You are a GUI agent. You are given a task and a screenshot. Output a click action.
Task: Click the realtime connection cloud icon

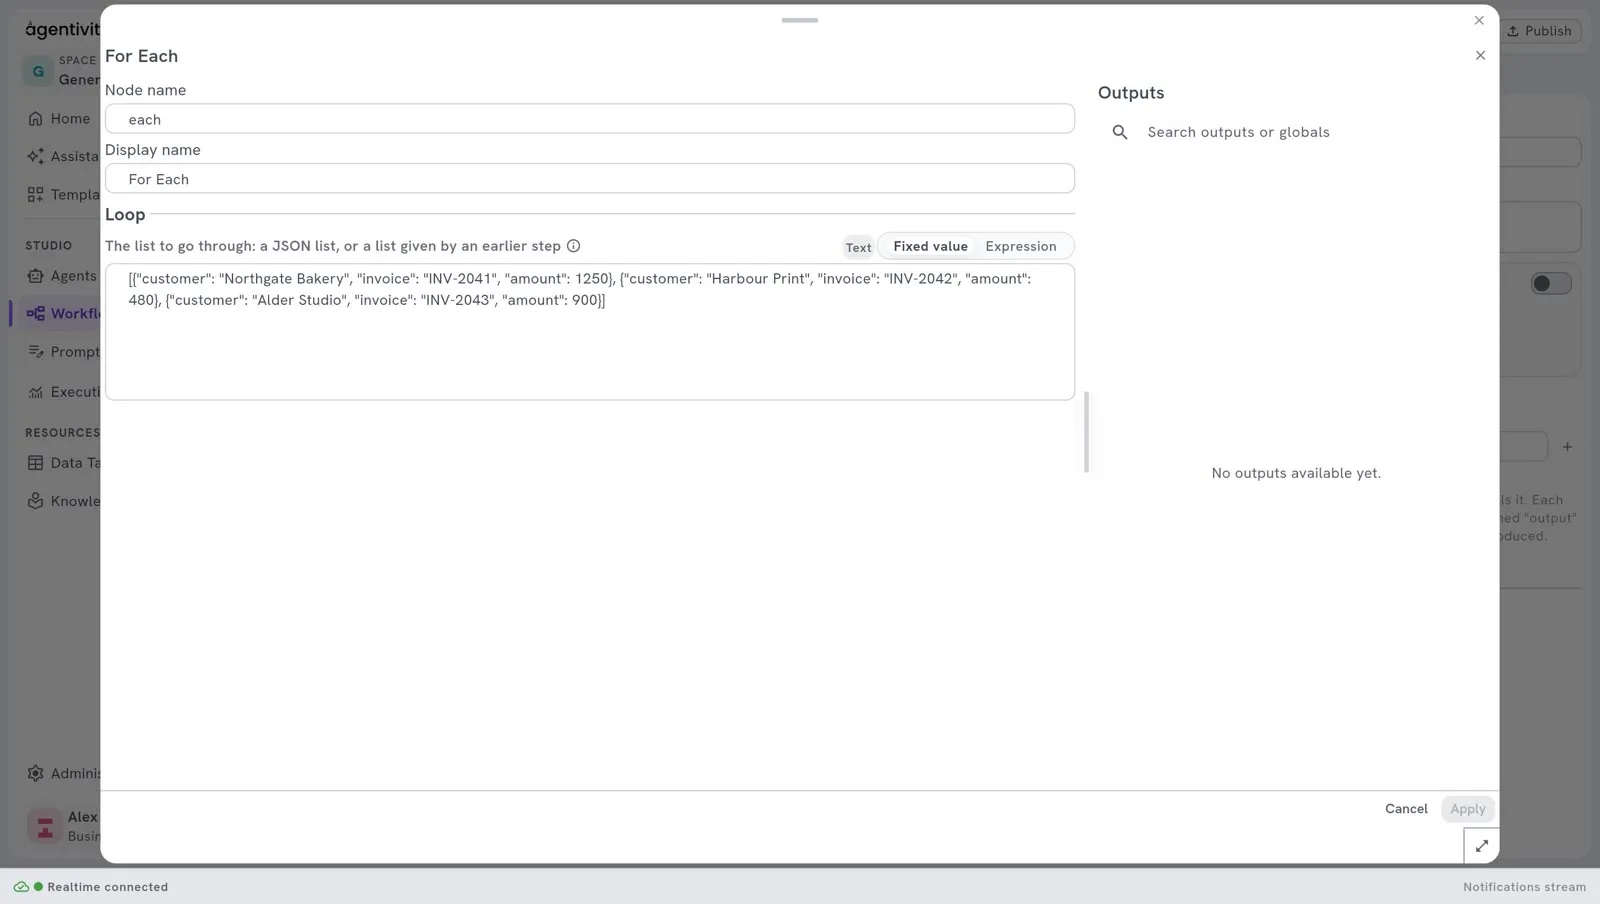(x=21, y=887)
